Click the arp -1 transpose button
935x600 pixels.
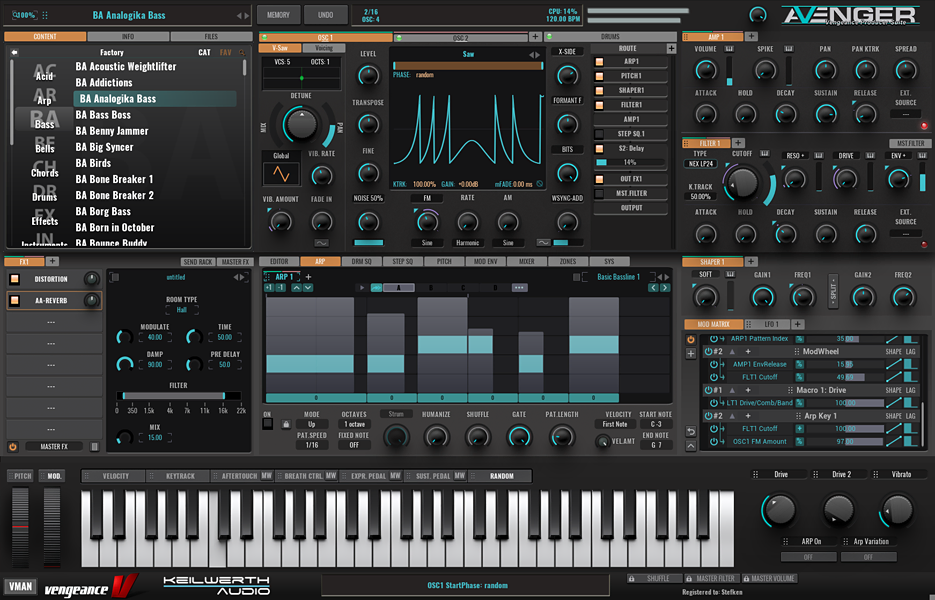pyautogui.click(x=280, y=287)
